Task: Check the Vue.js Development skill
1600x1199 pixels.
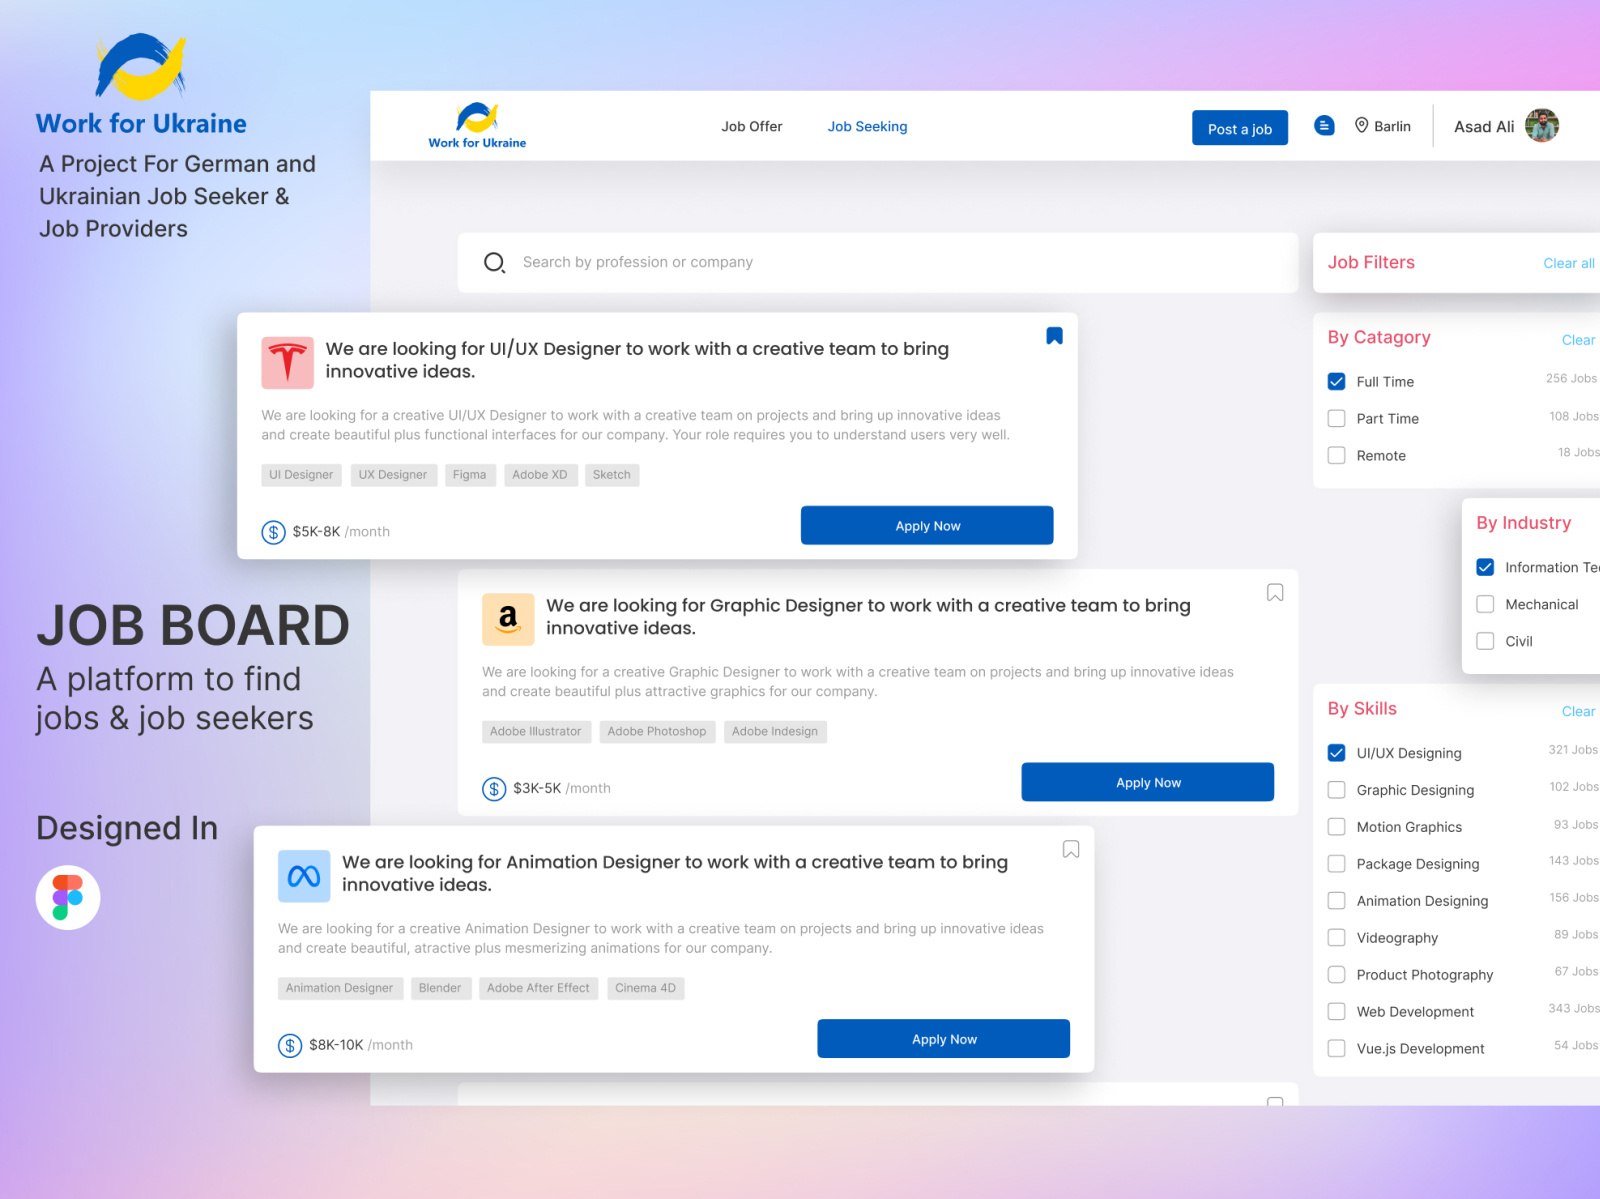Action: click(x=1336, y=1049)
